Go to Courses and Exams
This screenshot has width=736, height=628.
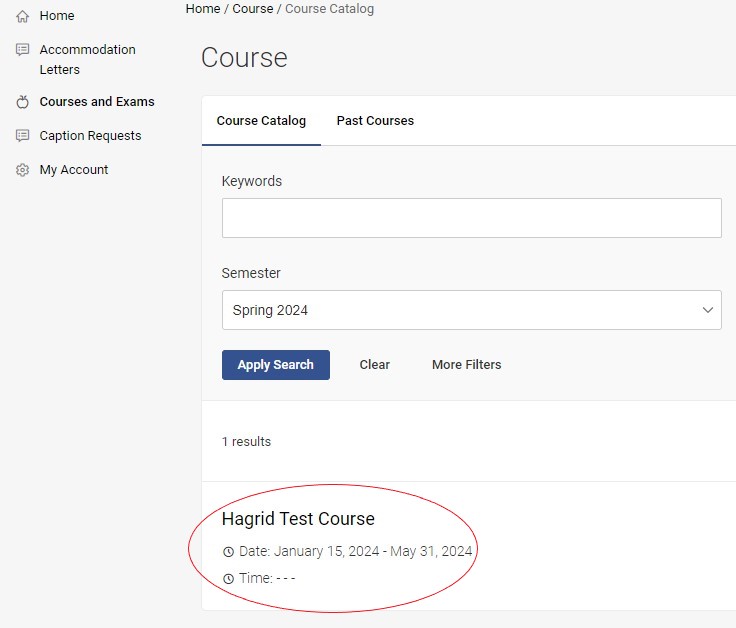(97, 101)
